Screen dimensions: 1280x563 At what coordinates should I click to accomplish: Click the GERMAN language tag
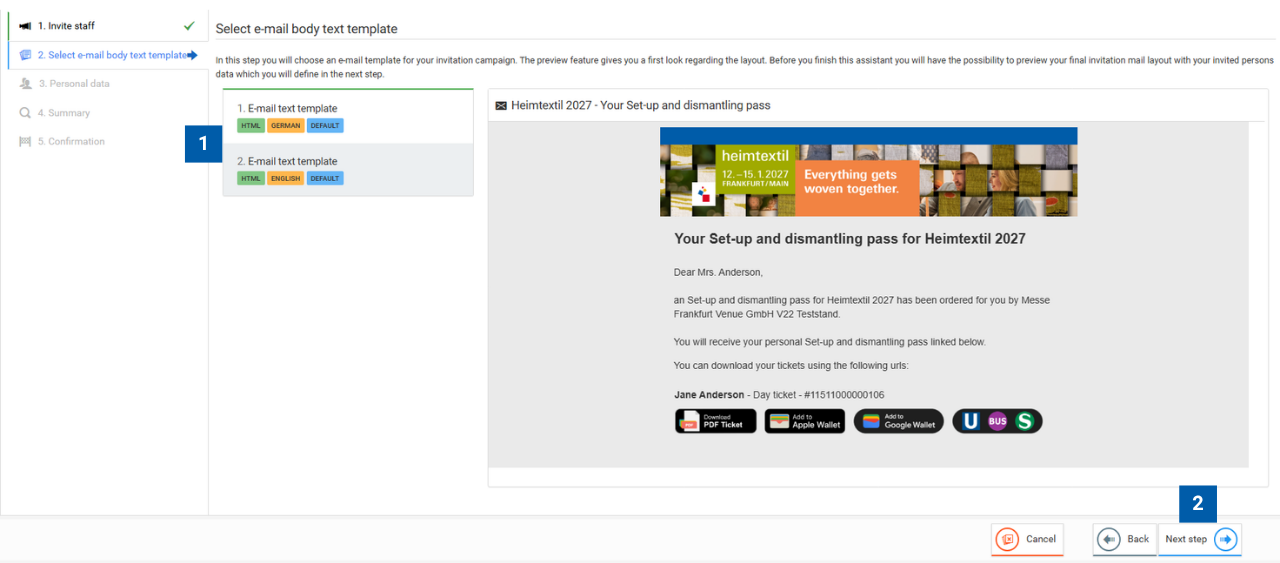point(286,126)
